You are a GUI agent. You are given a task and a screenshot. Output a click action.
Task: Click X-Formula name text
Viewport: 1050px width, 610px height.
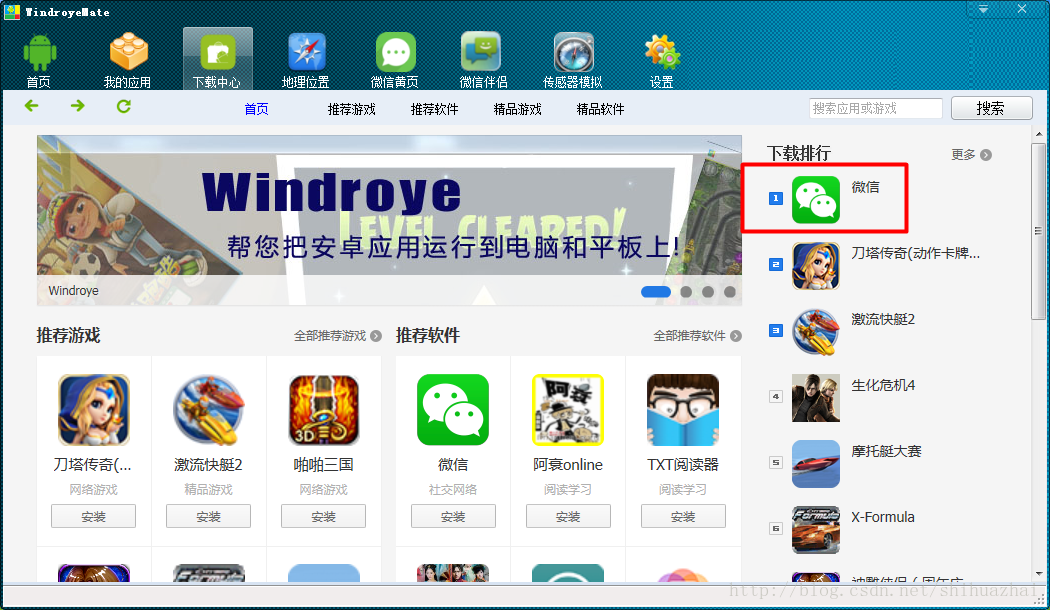point(883,517)
